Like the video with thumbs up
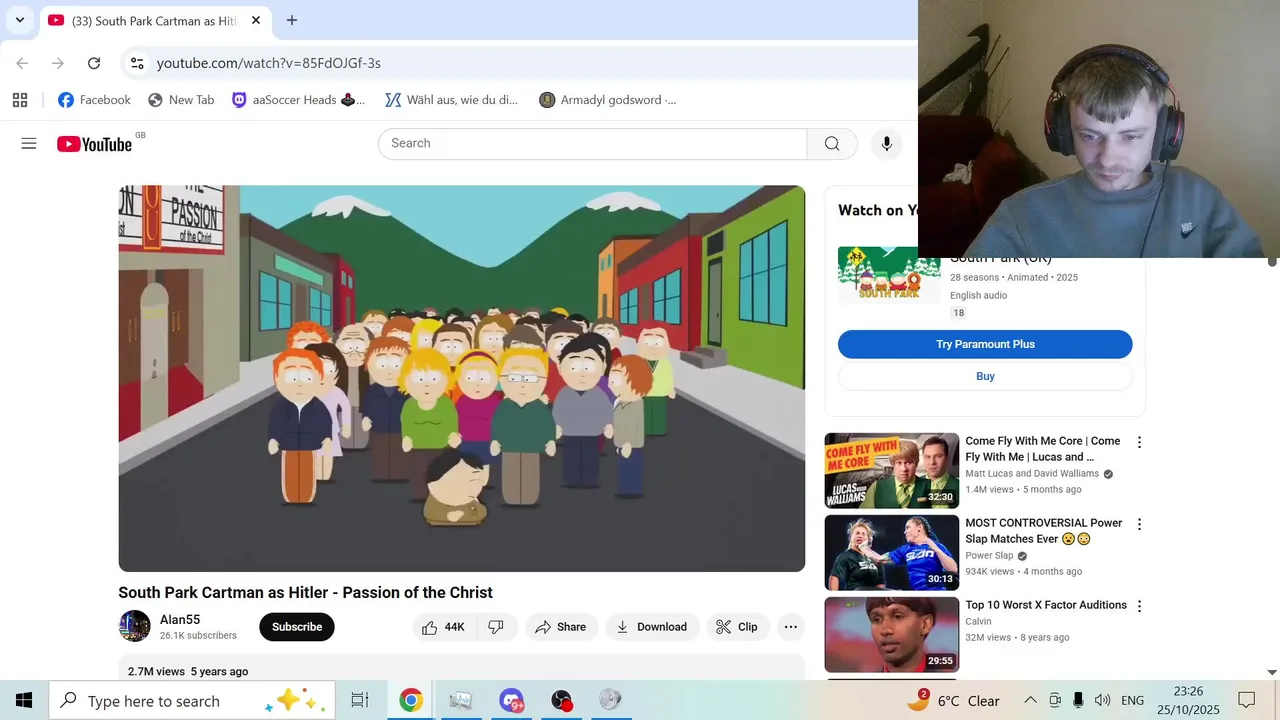Screen dimensions: 1280x720 click(x=442, y=627)
